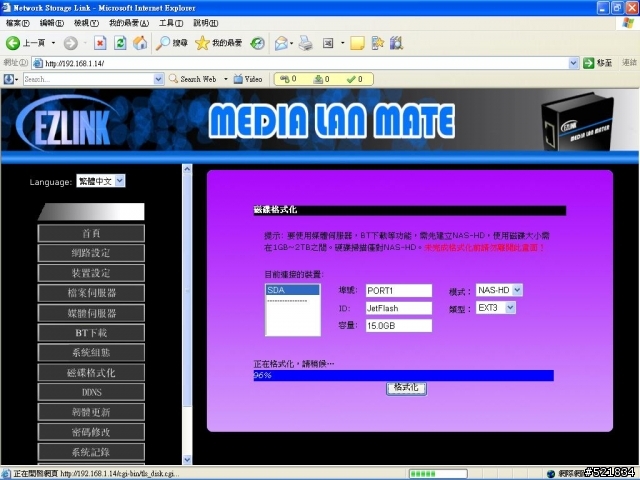640x480 pixels.
Task: Click the JetFlash ID field
Action: pos(399,308)
